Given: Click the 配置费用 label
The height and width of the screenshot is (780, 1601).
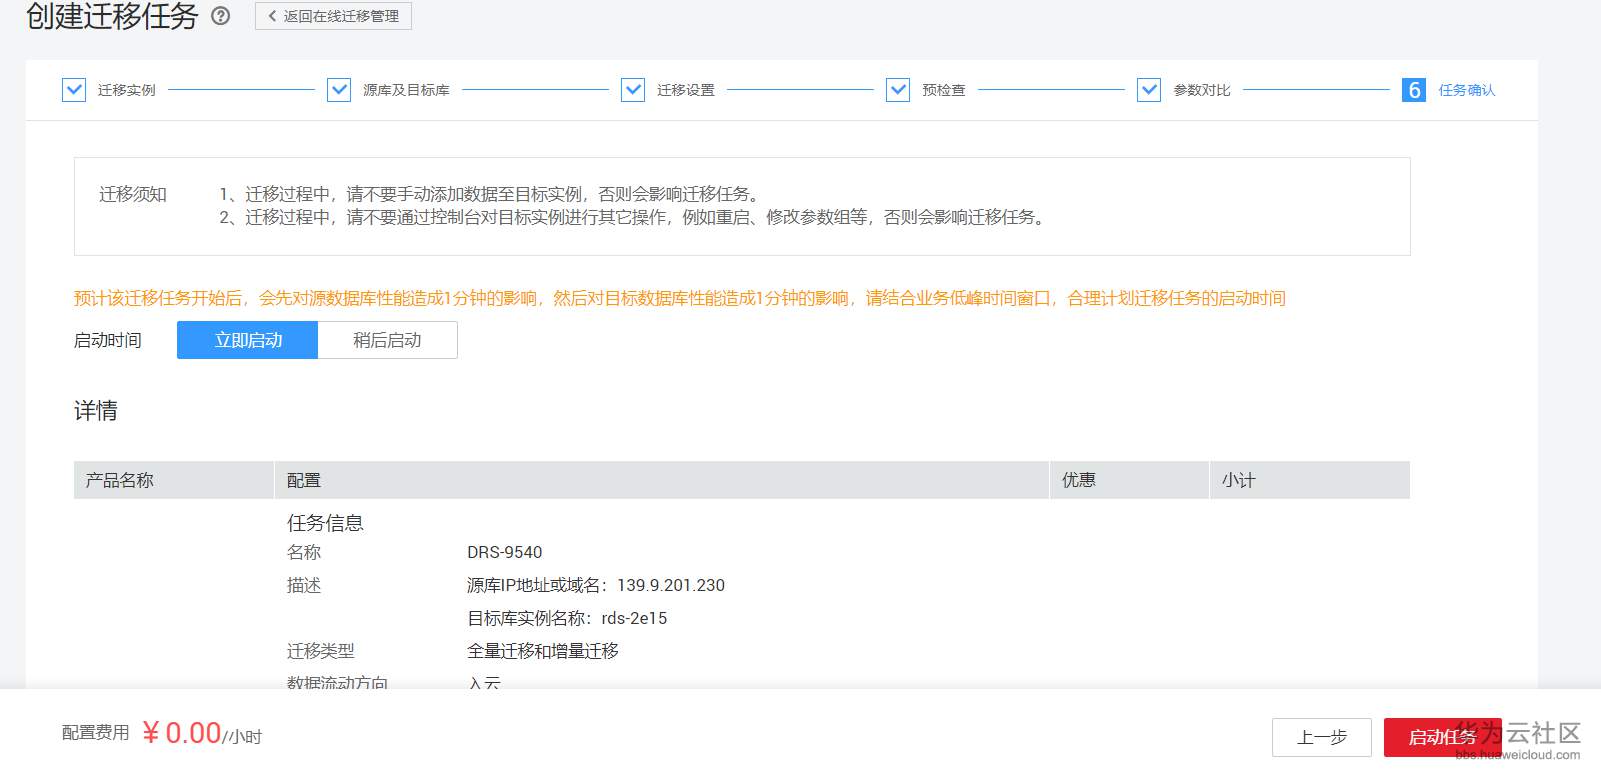Looking at the screenshot, I should (x=96, y=733).
